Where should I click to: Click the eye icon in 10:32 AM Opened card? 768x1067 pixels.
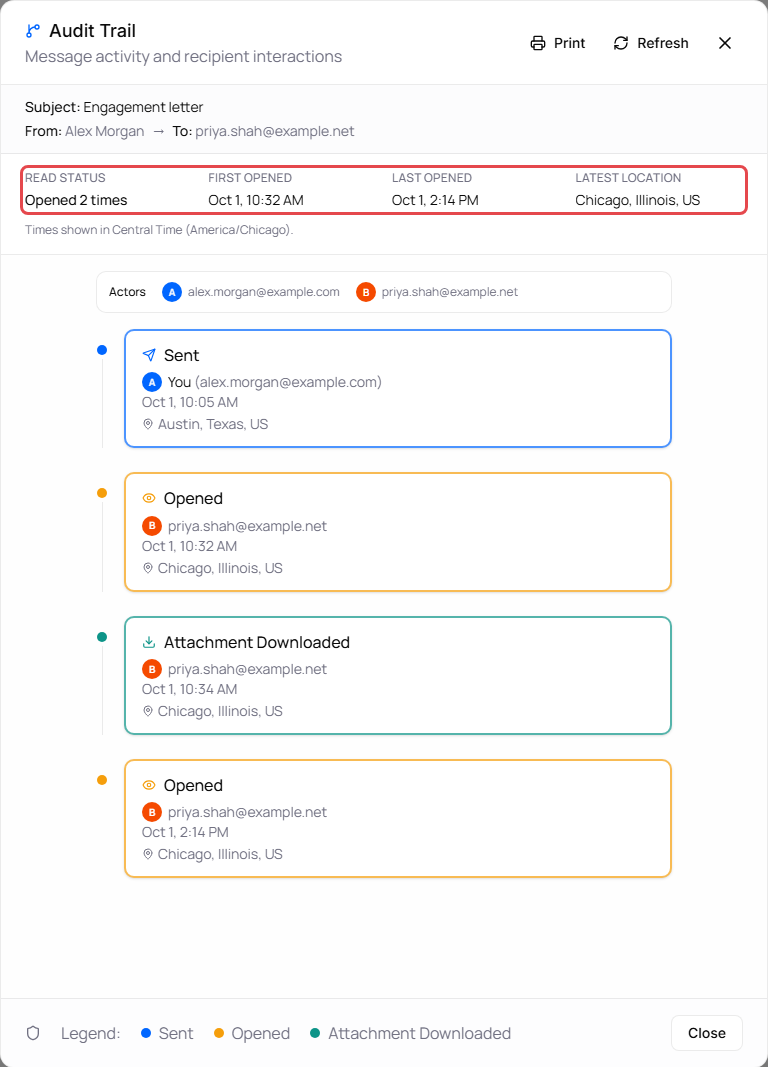point(149,498)
